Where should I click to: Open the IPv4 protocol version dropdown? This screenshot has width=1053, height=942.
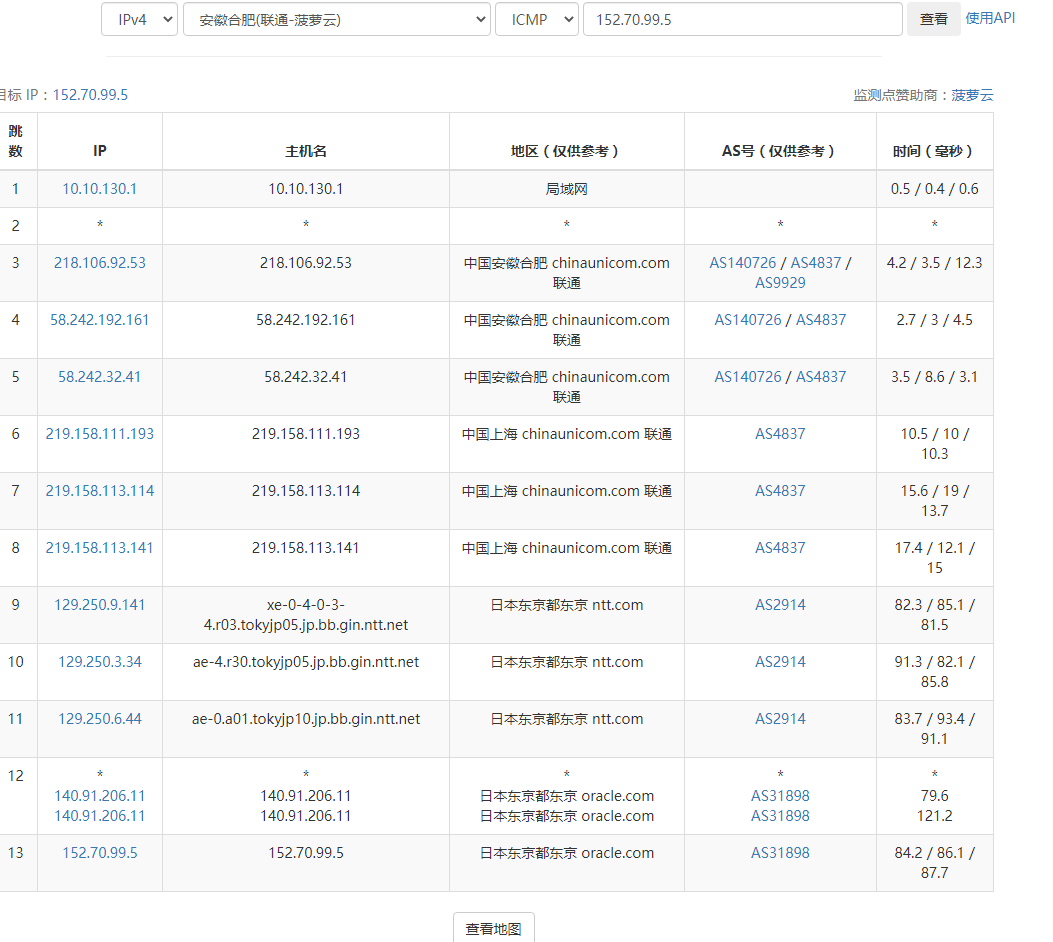pyautogui.click(x=139, y=19)
